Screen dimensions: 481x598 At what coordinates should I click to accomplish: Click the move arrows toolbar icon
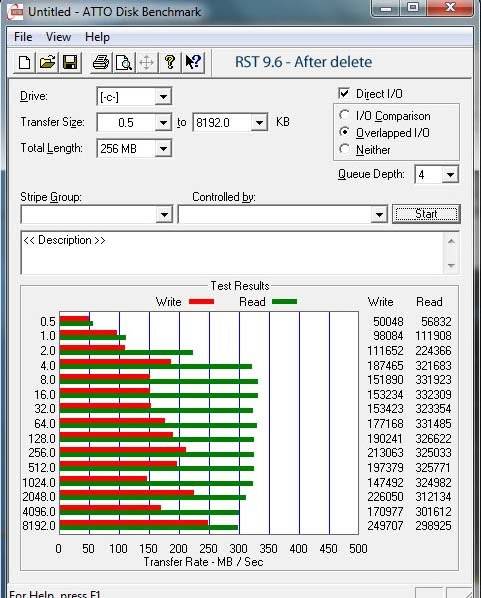[146, 62]
